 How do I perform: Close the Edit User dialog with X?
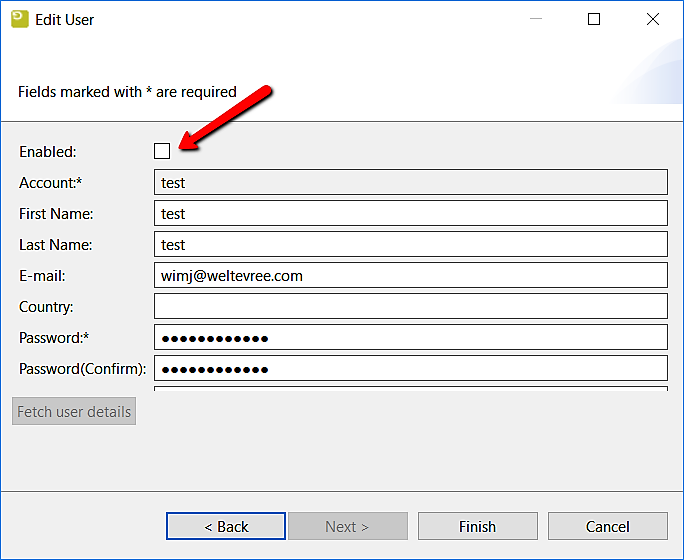[653, 19]
